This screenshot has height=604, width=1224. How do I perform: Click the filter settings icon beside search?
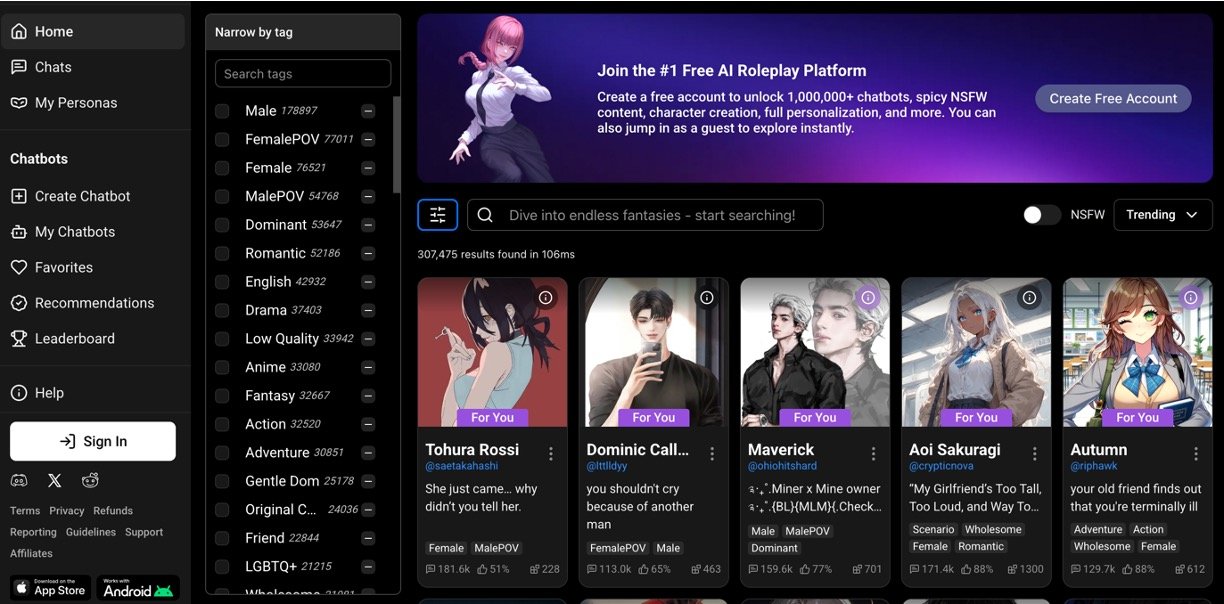[x=438, y=215]
